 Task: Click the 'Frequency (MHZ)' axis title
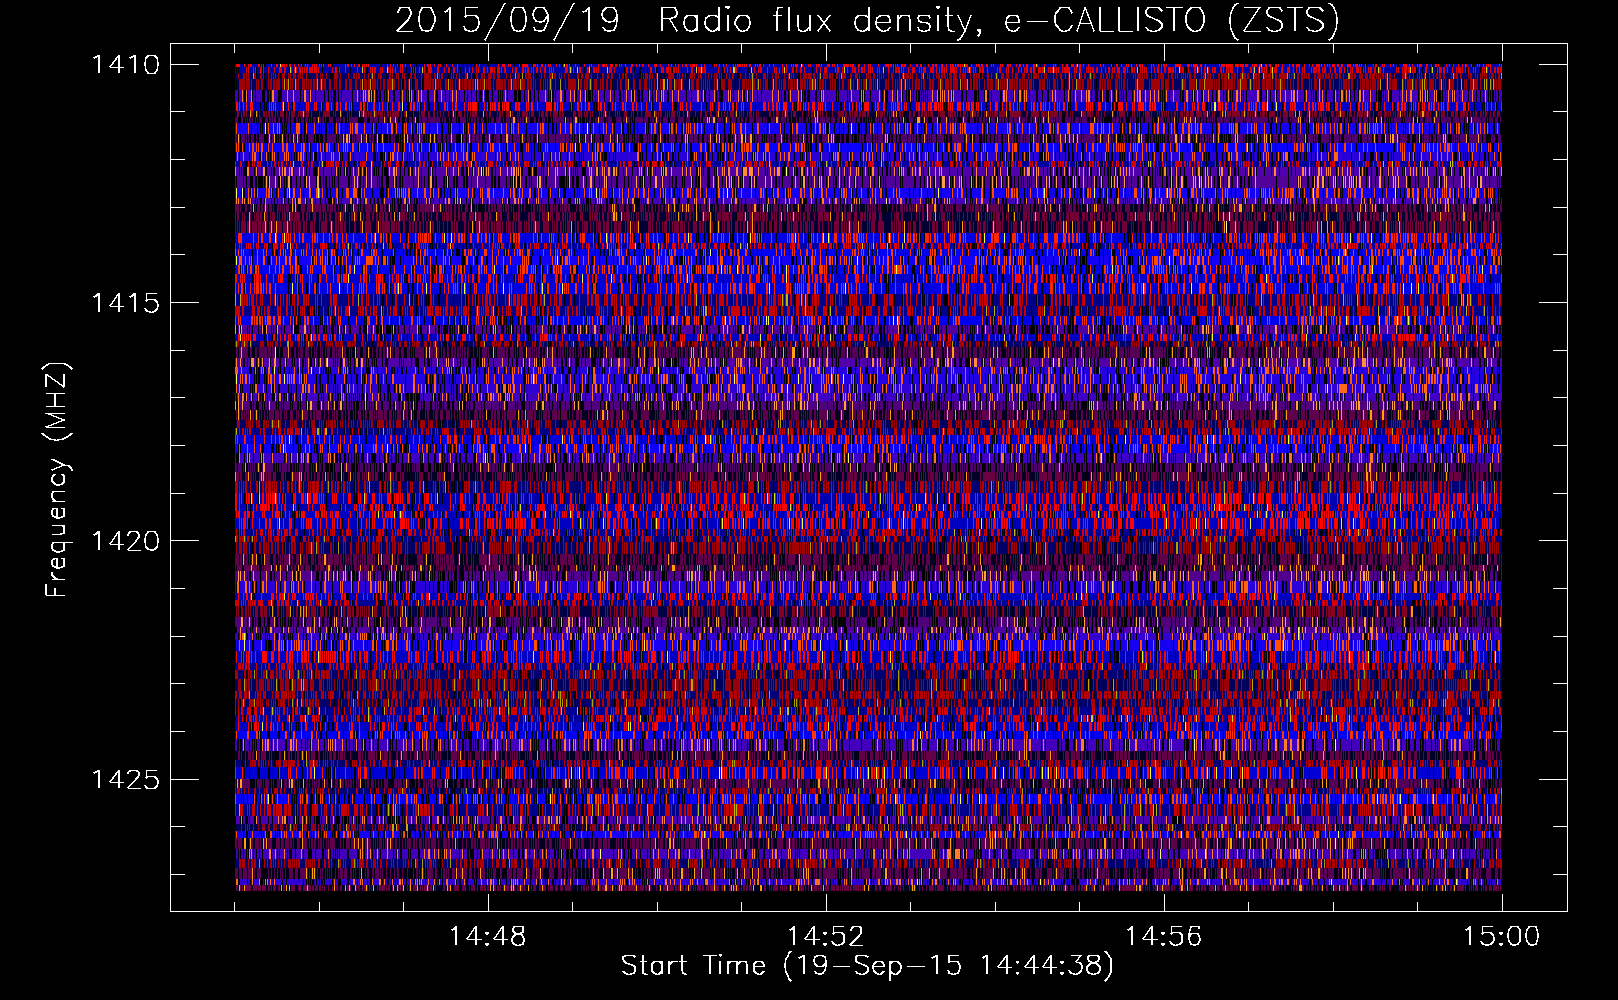58,479
